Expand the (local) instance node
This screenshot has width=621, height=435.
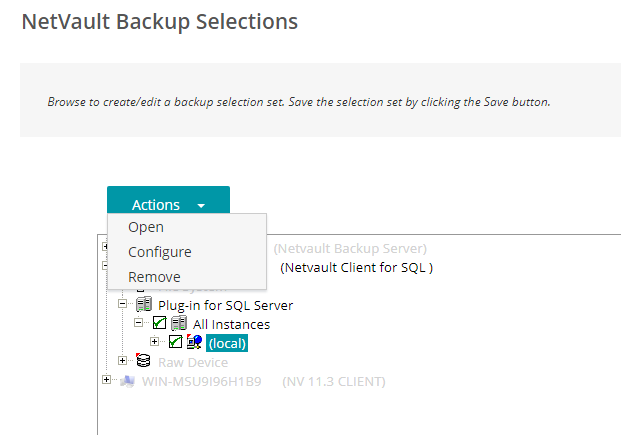(x=154, y=342)
